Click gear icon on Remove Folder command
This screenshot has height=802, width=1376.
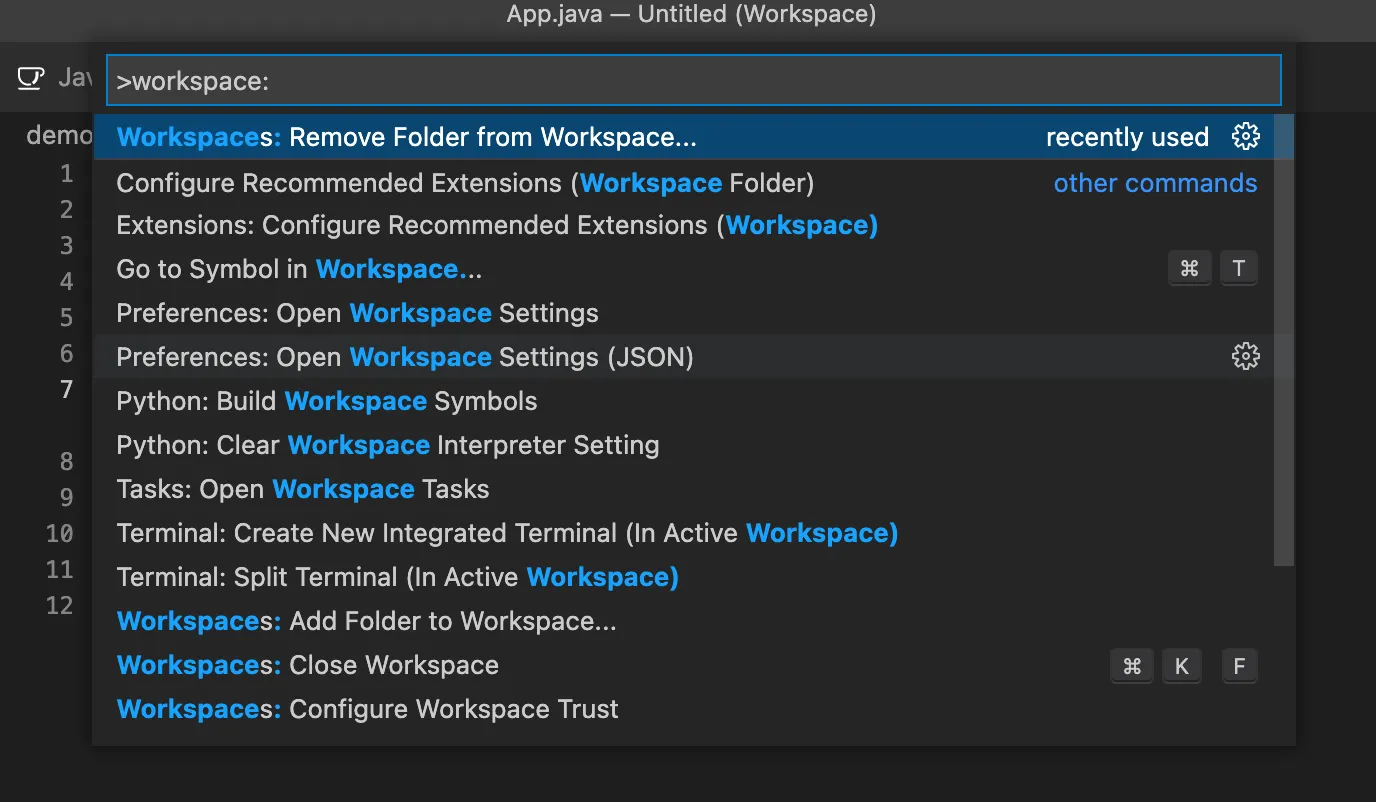(x=1245, y=136)
